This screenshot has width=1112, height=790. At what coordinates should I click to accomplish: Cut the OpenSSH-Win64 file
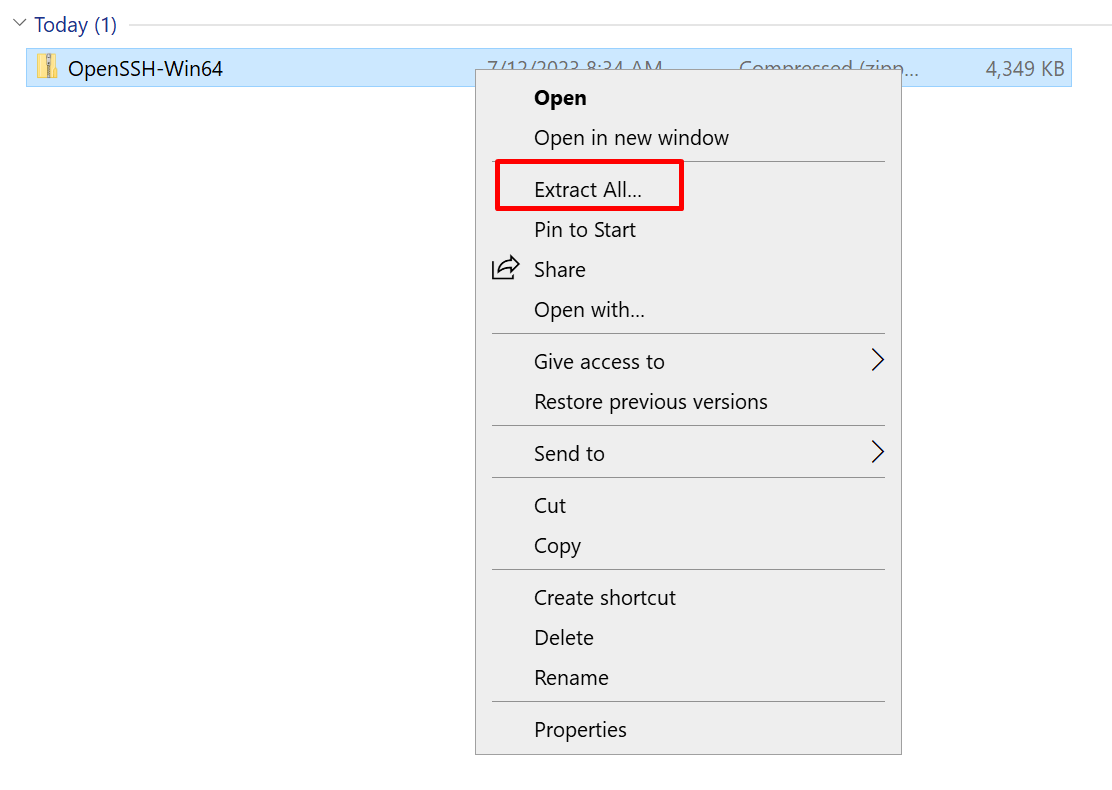coord(549,505)
